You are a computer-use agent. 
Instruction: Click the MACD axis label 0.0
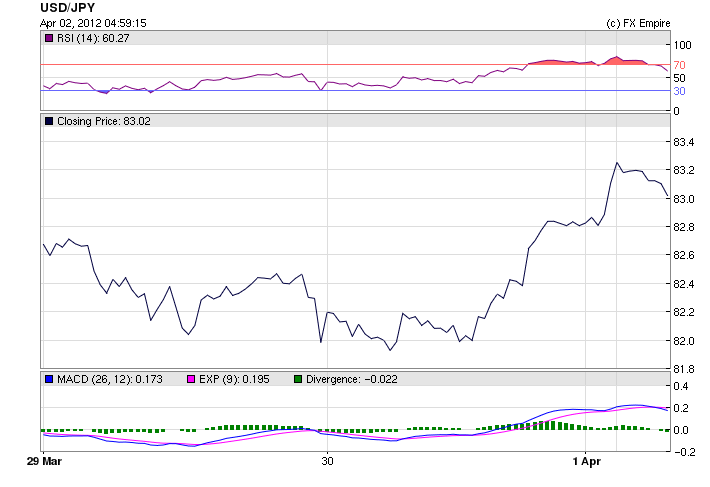681,430
